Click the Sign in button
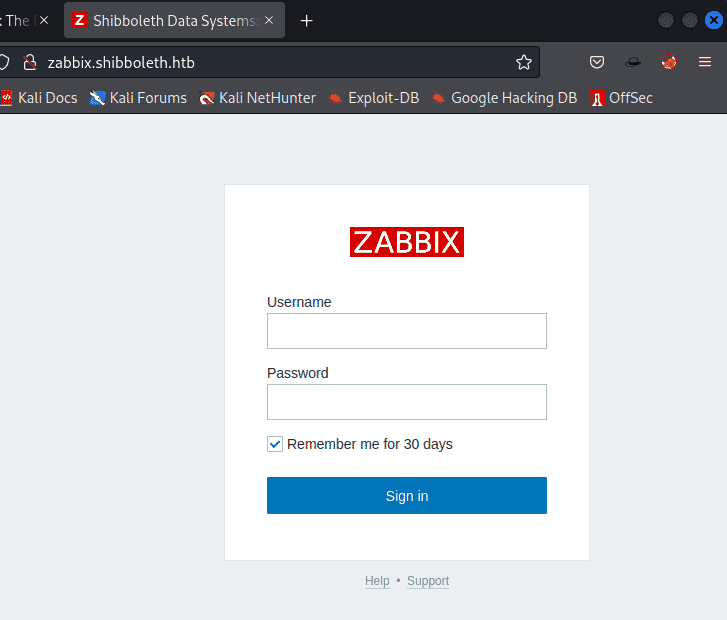Viewport: 727px width, 620px height. (407, 496)
